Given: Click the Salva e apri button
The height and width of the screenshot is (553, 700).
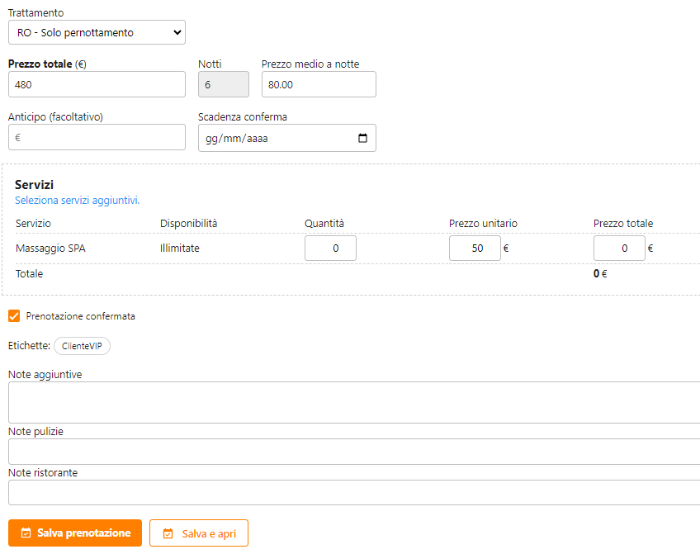Looking at the screenshot, I should [199, 533].
